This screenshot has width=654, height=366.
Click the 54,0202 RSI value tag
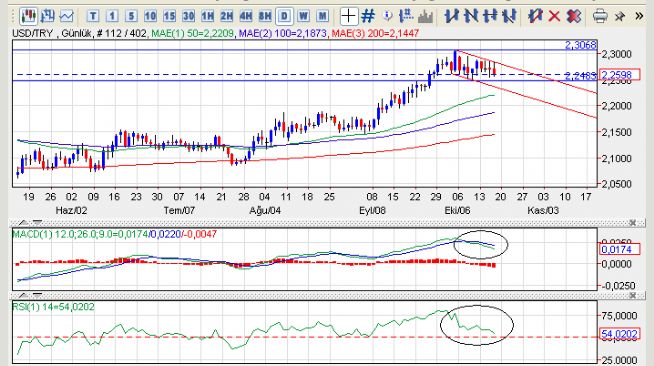pyautogui.click(x=619, y=334)
